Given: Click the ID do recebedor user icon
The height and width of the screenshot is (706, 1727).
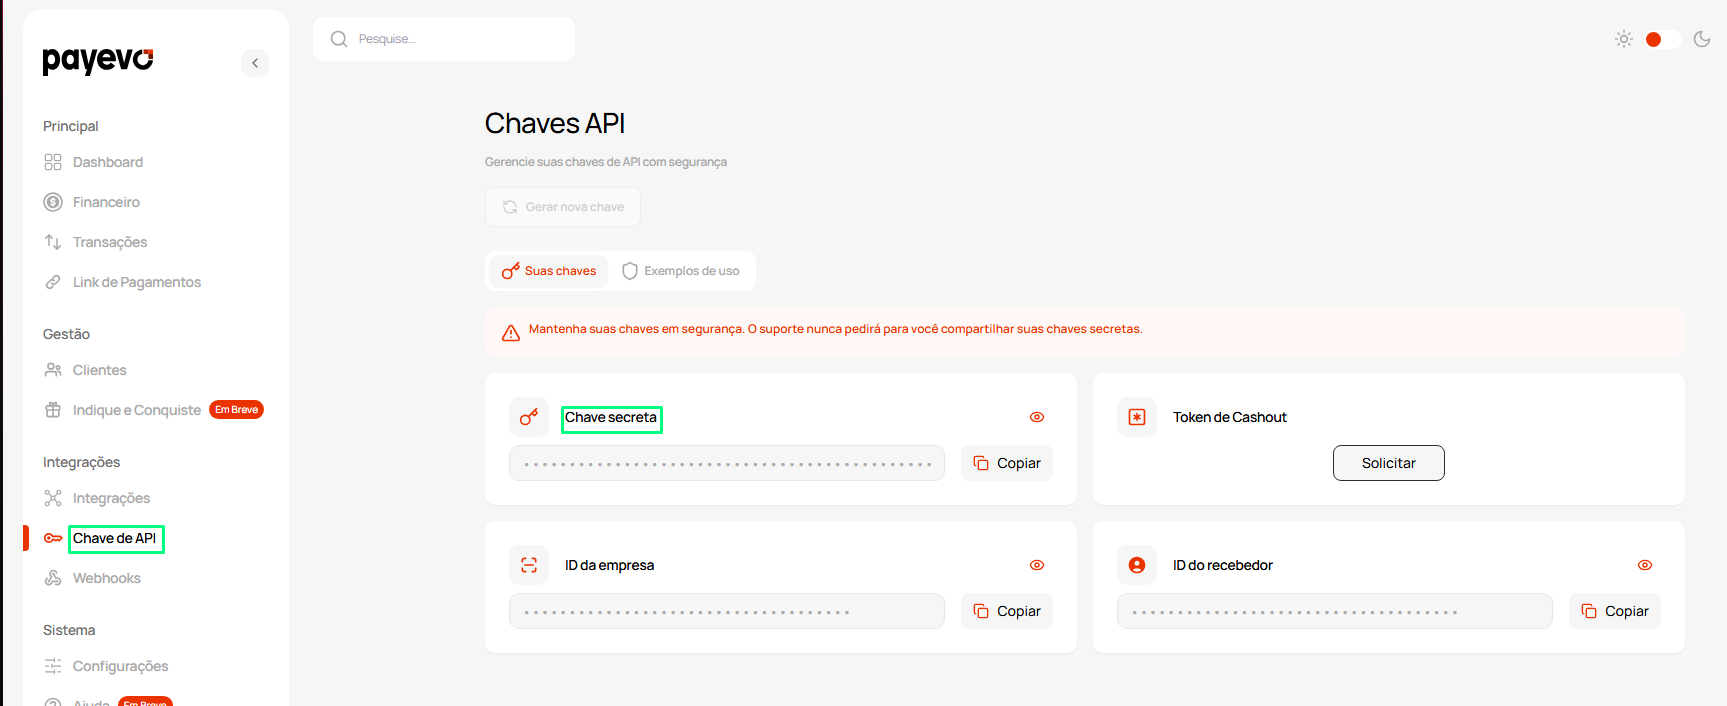Looking at the screenshot, I should tap(1137, 565).
